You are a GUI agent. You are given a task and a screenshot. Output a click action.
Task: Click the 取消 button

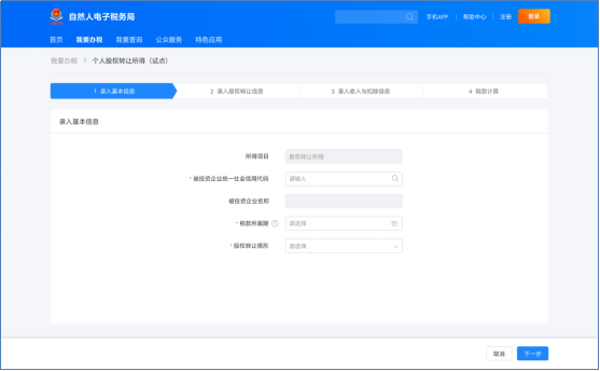coord(499,354)
